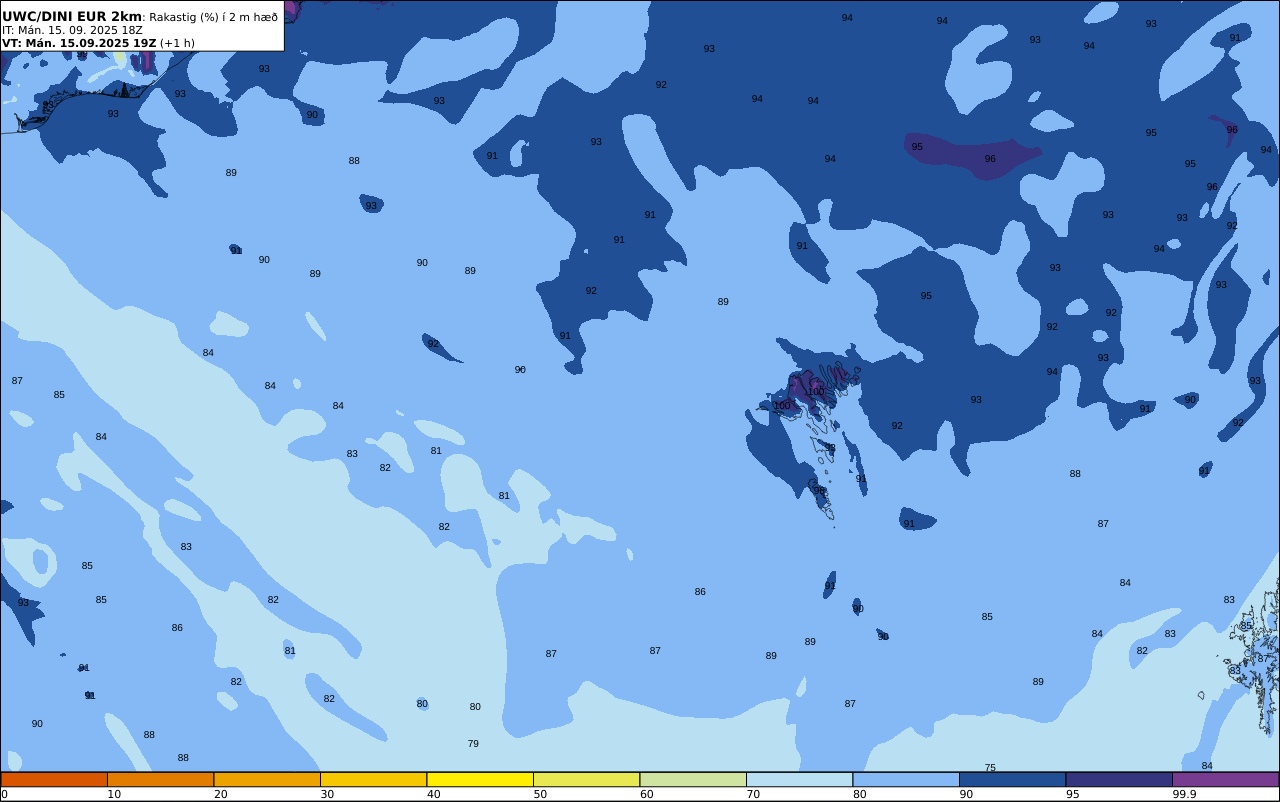Screen dimensions: 1280x802
Task: Click the 'Rakastig (%) í 2 m hæð' label
Action: [214, 17]
